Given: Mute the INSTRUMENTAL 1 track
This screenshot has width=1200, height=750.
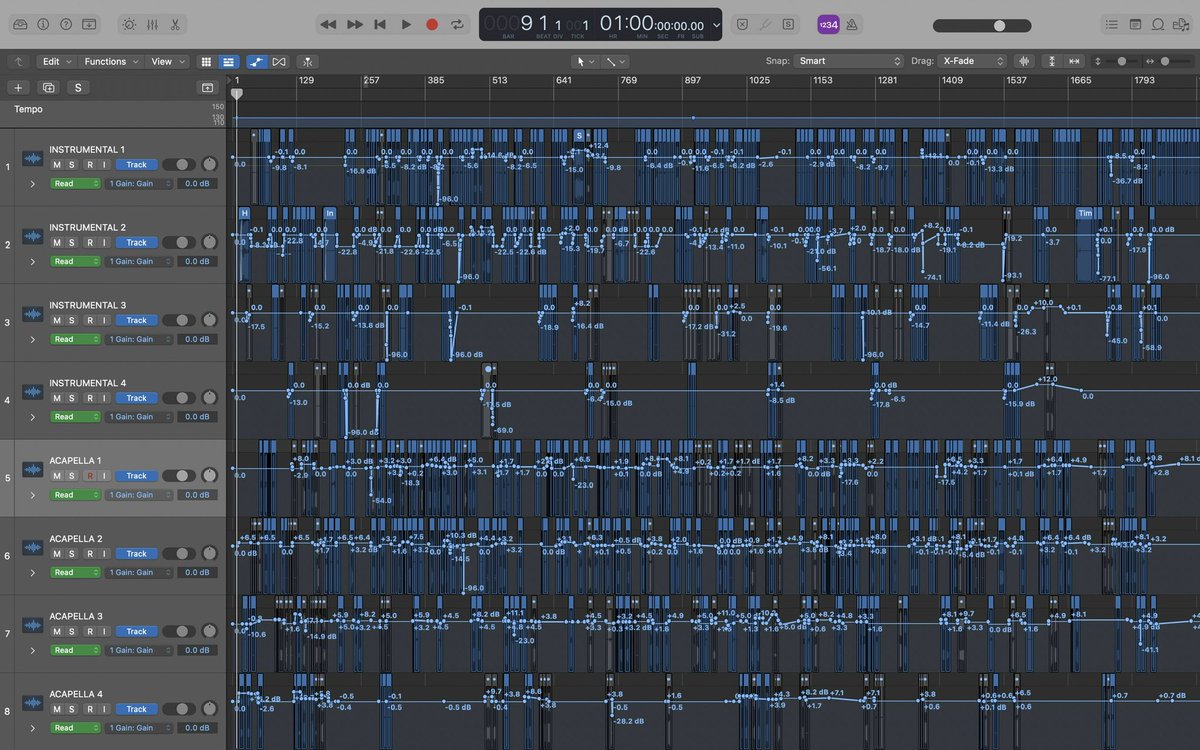Looking at the screenshot, I should click(57, 165).
